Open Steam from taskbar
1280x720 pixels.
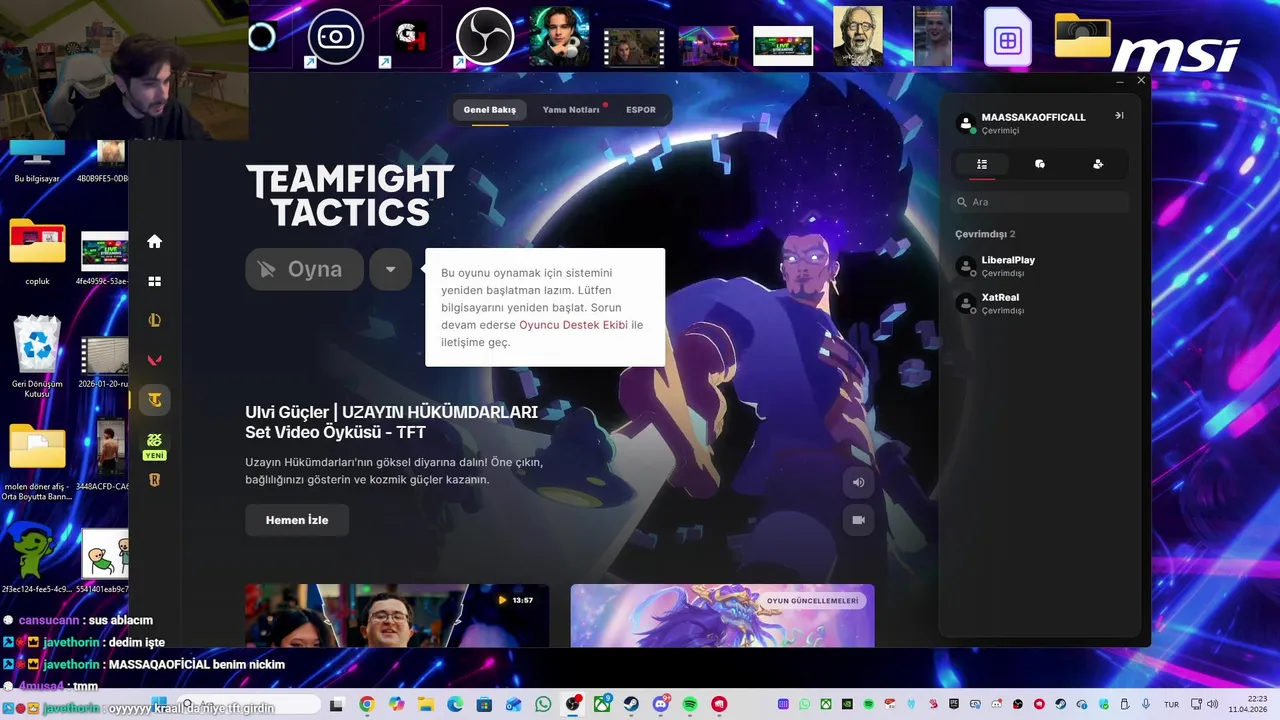coord(631,705)
